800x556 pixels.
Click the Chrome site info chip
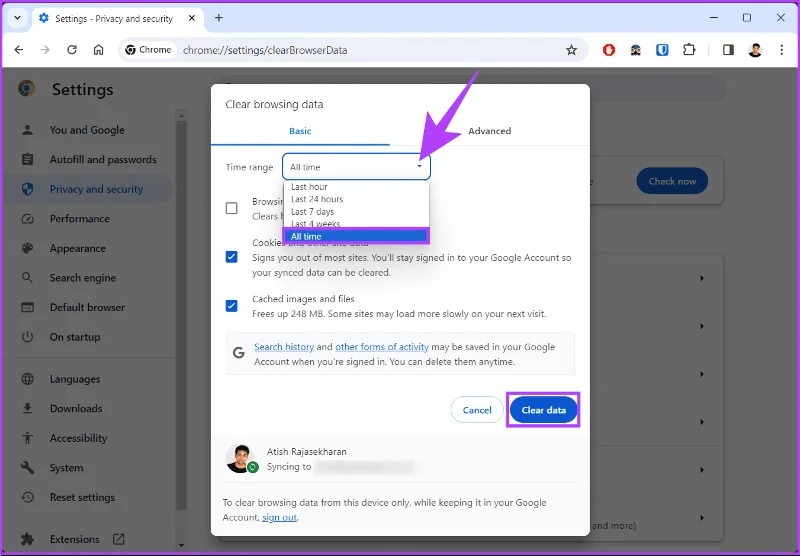[x=148, y=50]
